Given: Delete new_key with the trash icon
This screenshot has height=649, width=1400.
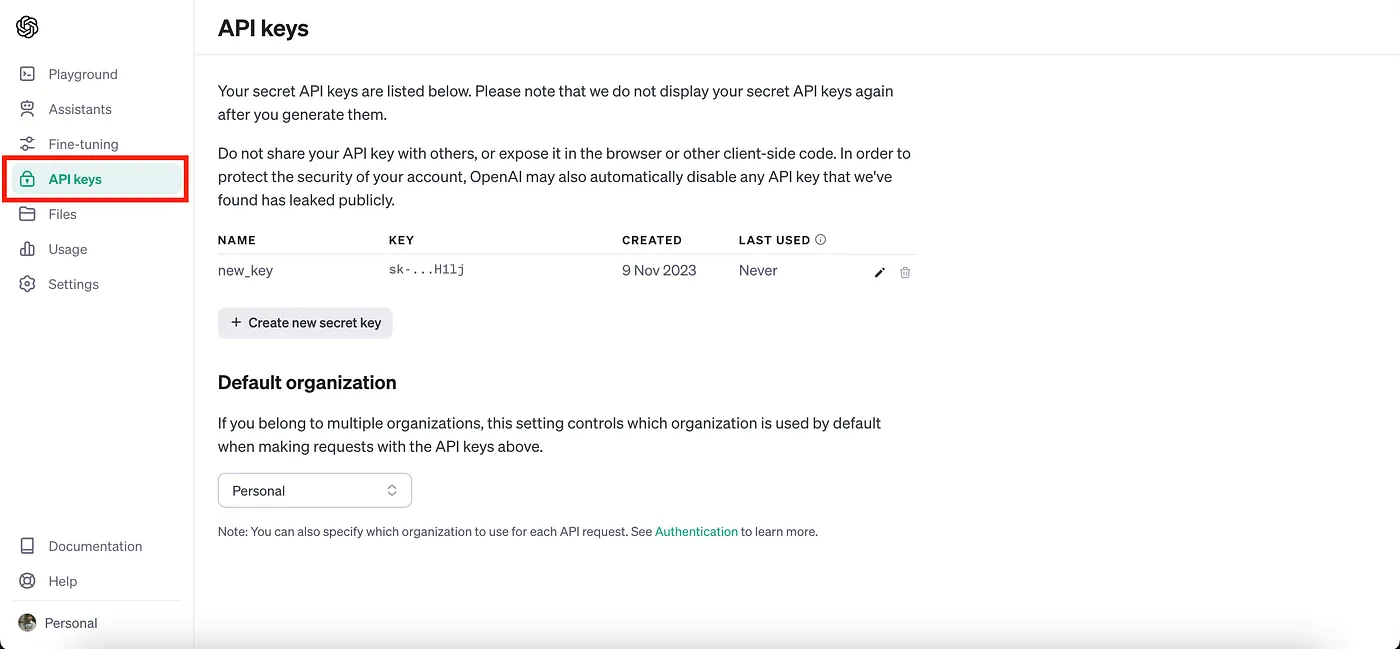Looking at the screenshot, I should tap(905, 272).
